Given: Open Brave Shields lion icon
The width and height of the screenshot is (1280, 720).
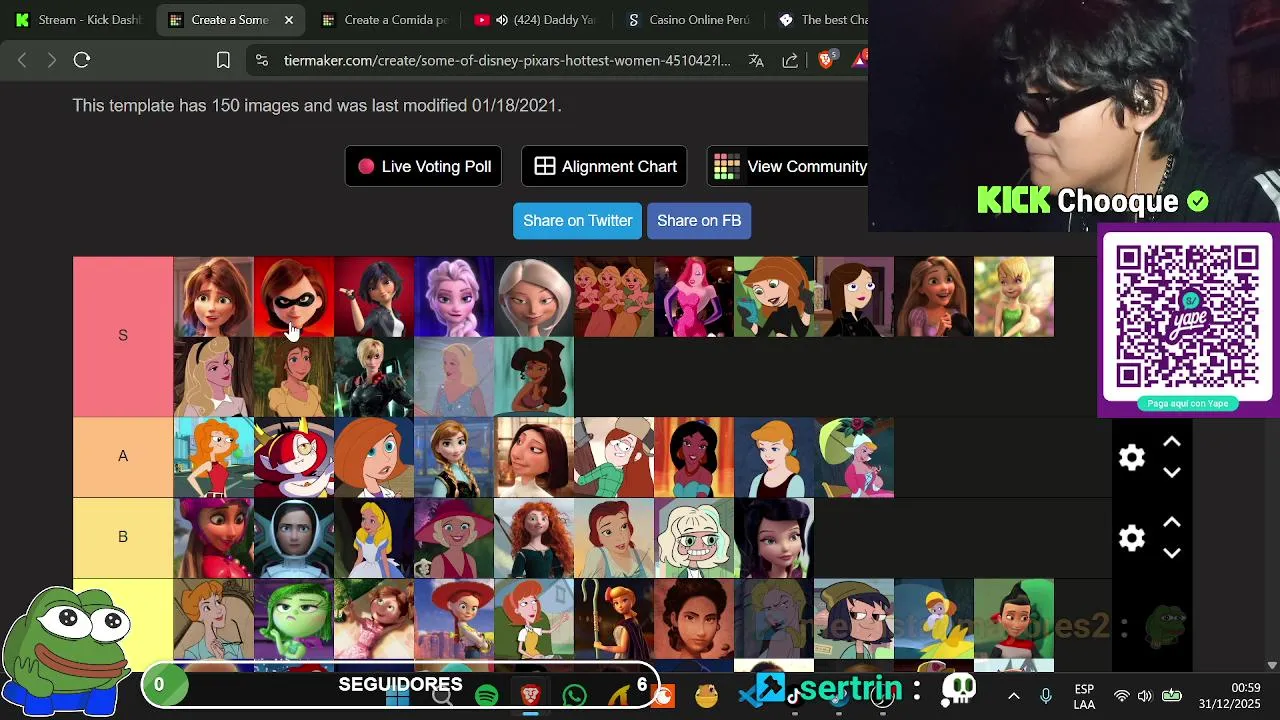Looking at the screenshot, I should [825, 60].
